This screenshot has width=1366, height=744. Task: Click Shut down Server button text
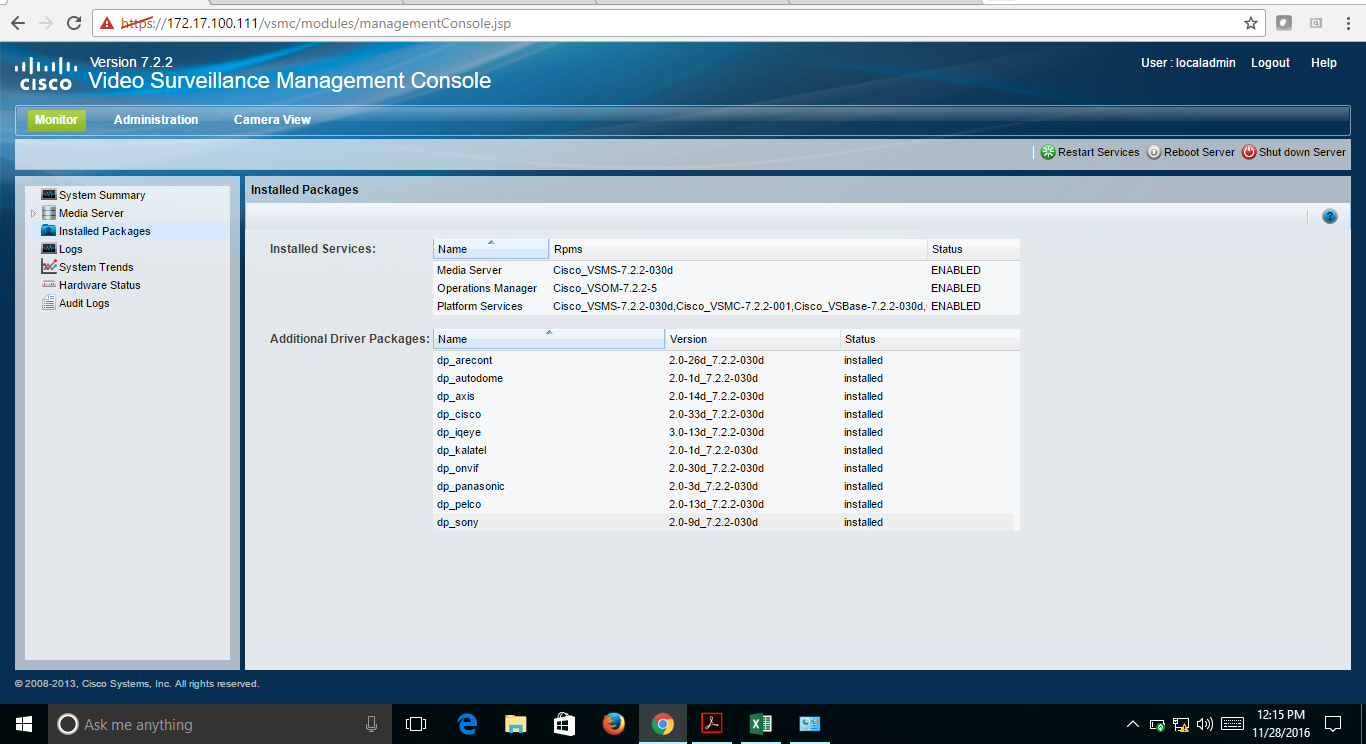[x=1303, y=152]
